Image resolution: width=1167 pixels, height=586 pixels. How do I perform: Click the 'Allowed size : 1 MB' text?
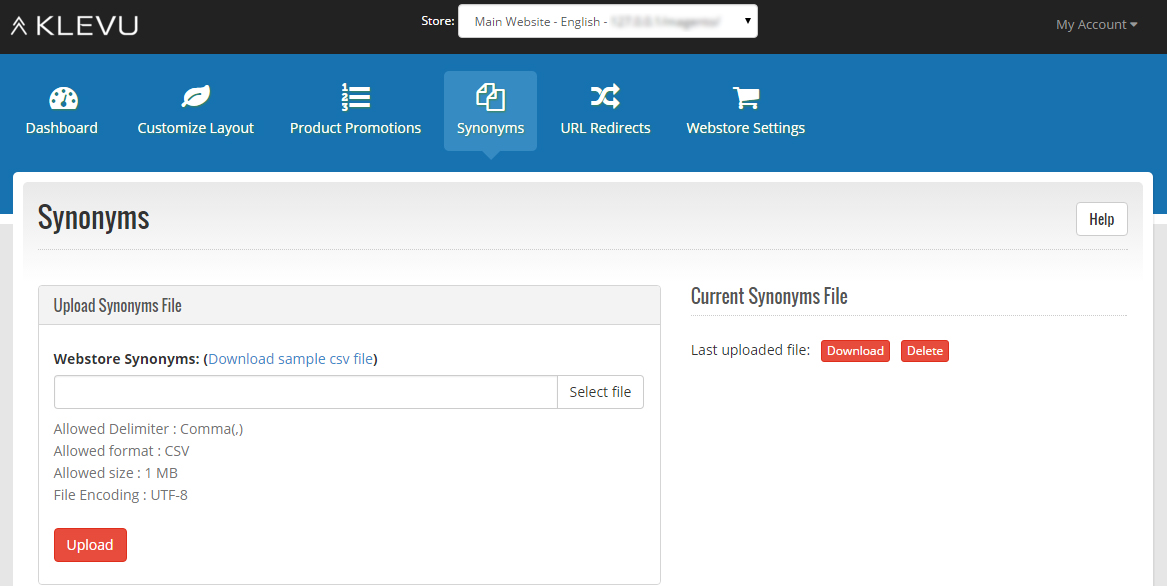tap(115, 473)
